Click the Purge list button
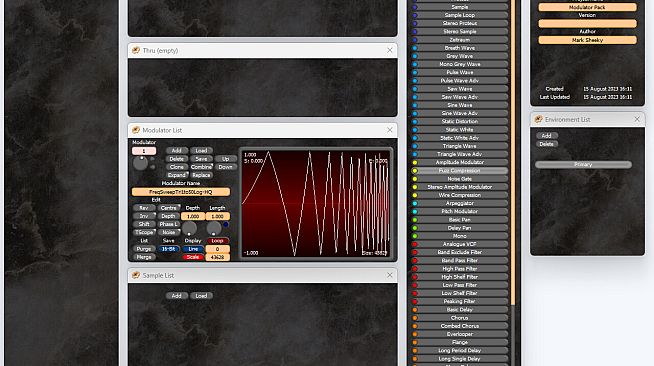The width and height of the screenshot is (654, 366). point(144,249)
